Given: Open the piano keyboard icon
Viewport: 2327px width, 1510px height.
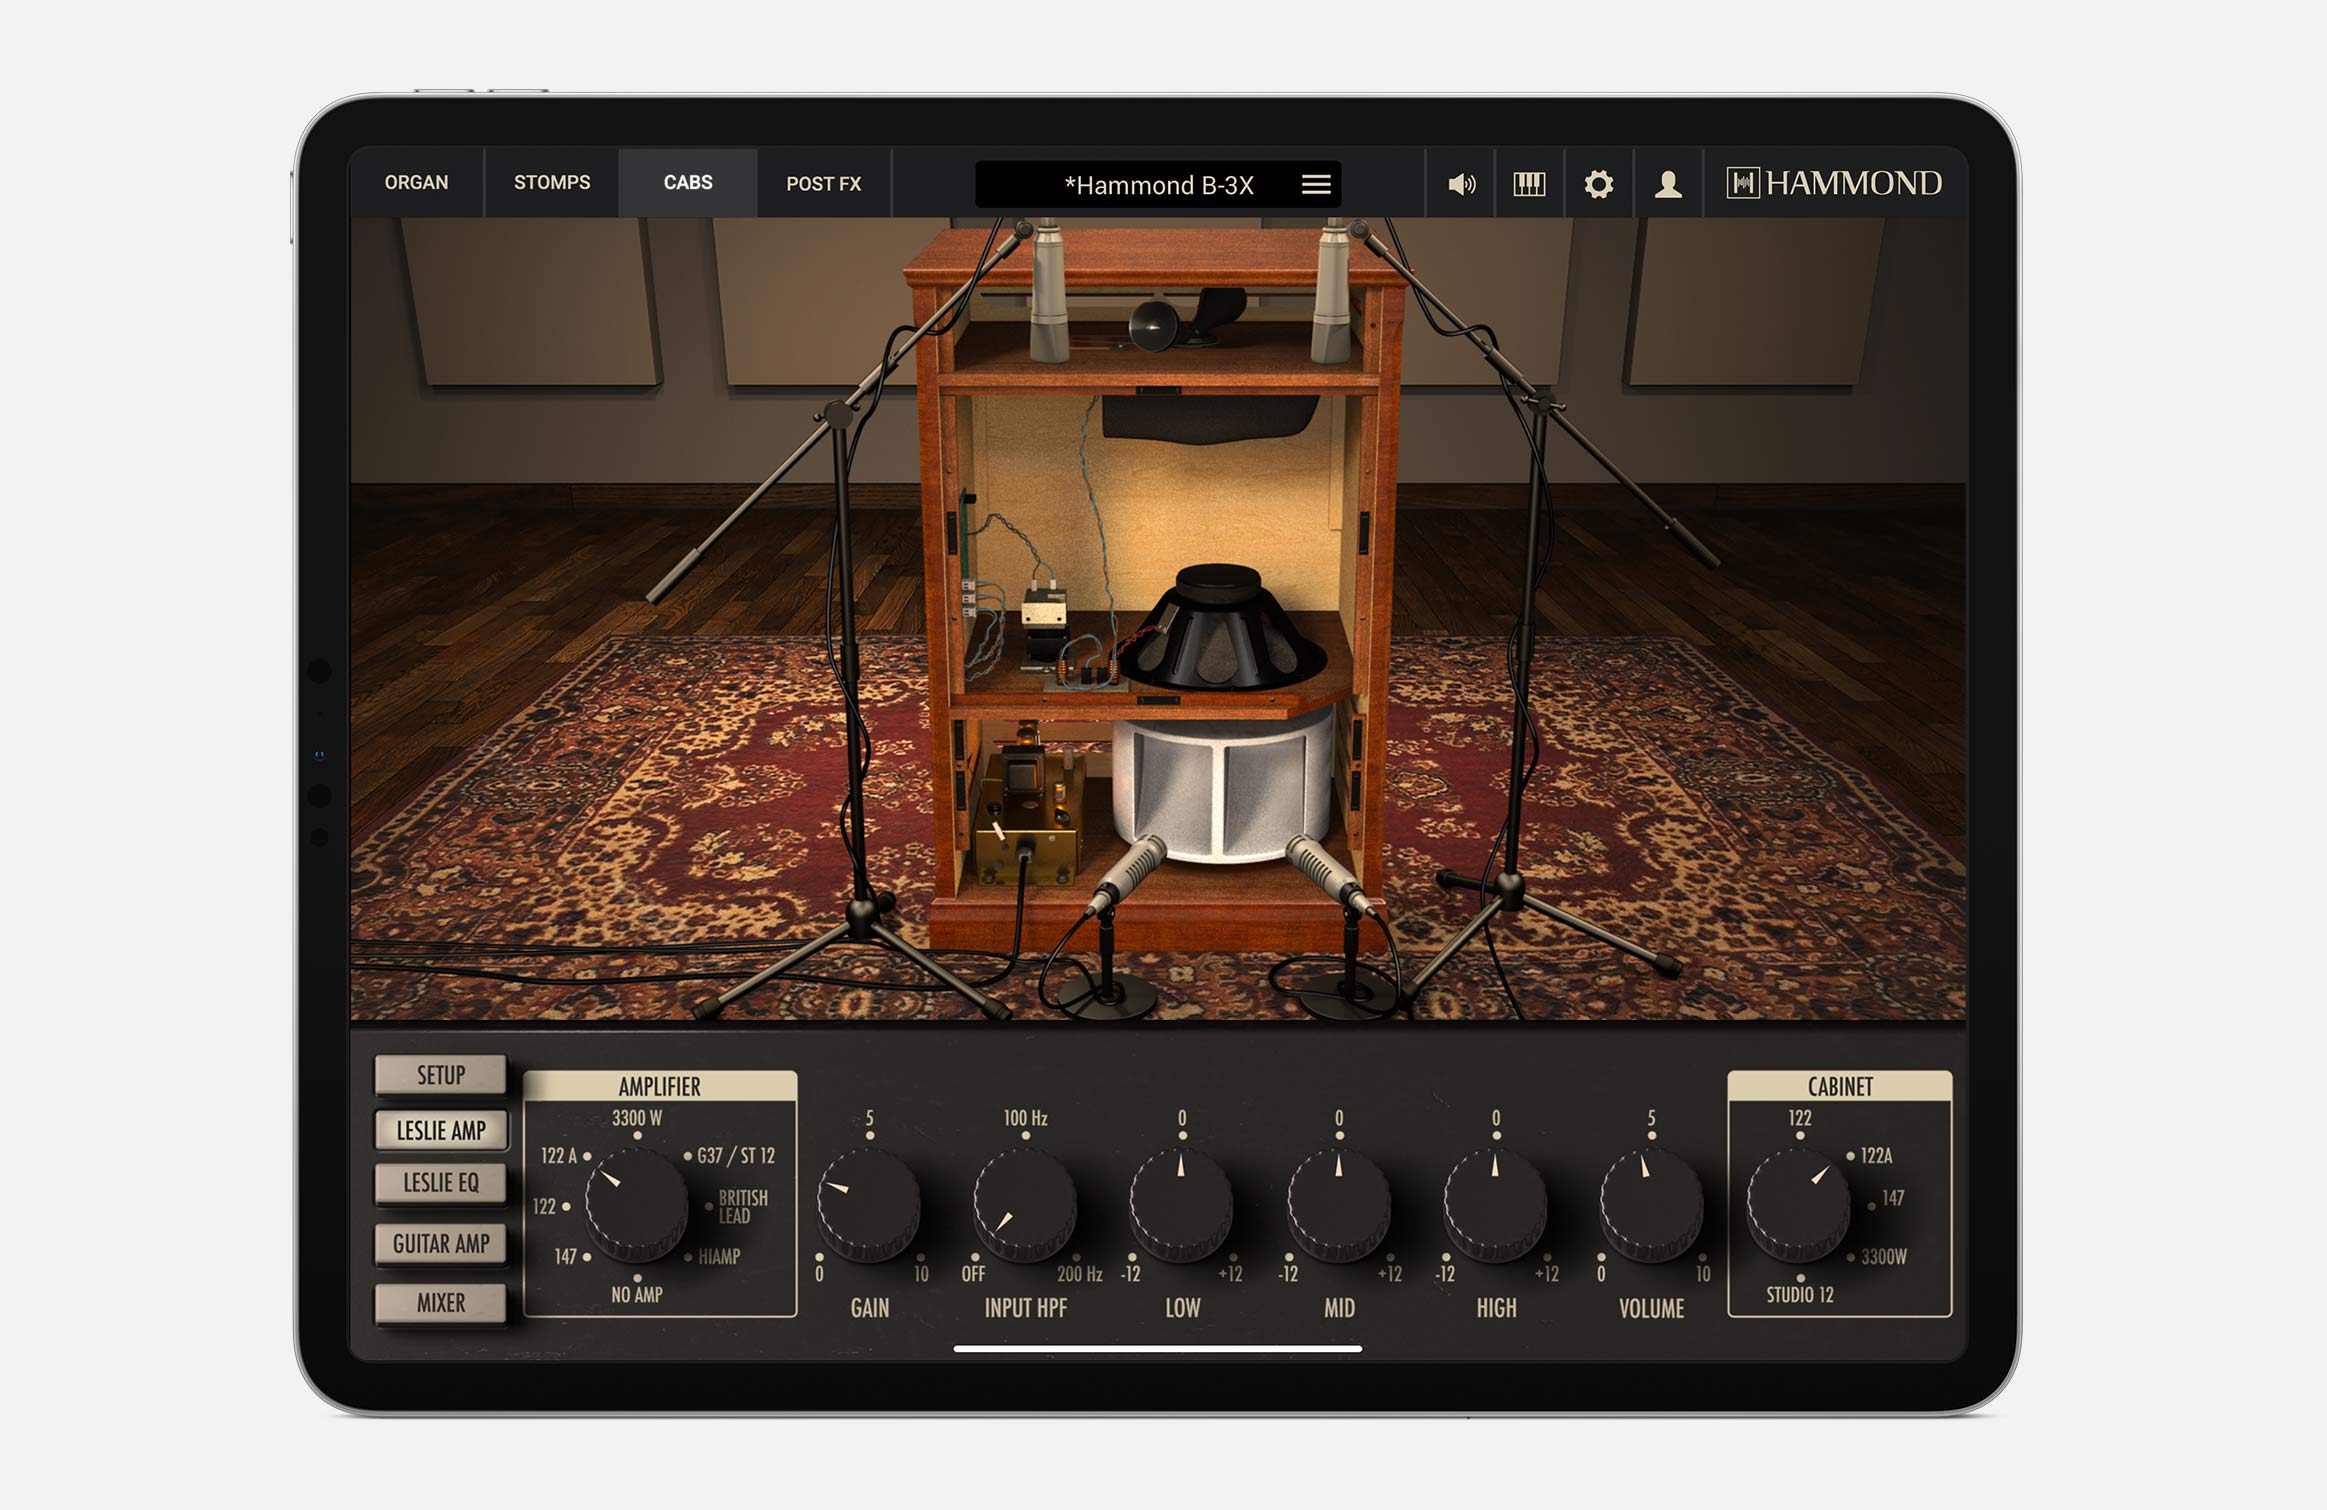Looking at the screenshot, I should click(1529, 184).
